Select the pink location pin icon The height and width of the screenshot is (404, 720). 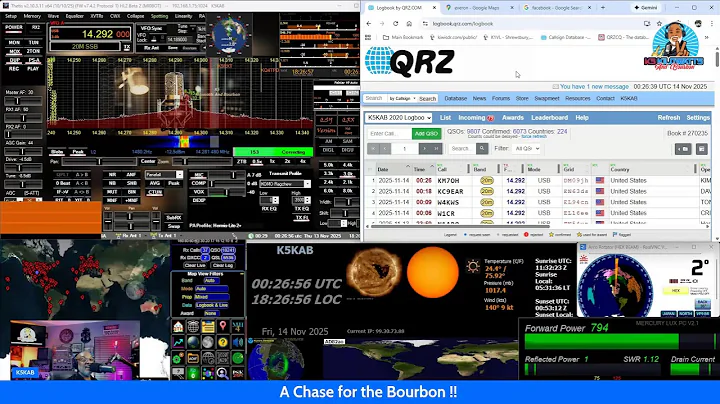point(223,326)
